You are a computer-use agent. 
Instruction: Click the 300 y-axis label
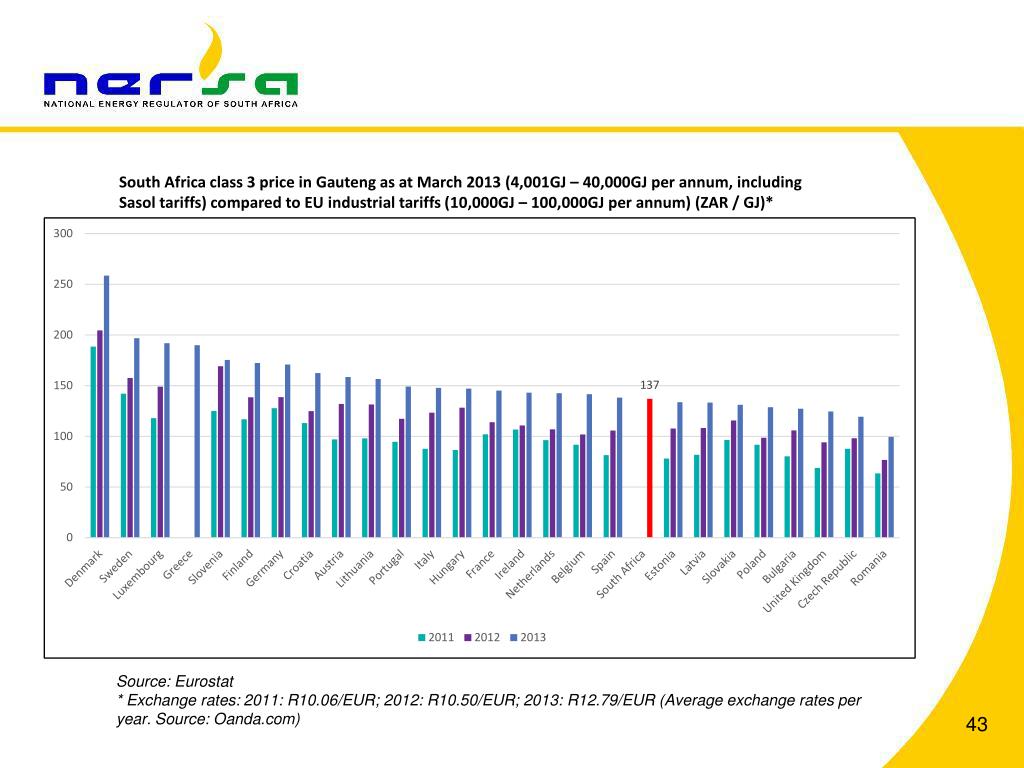tap(64, 234)
